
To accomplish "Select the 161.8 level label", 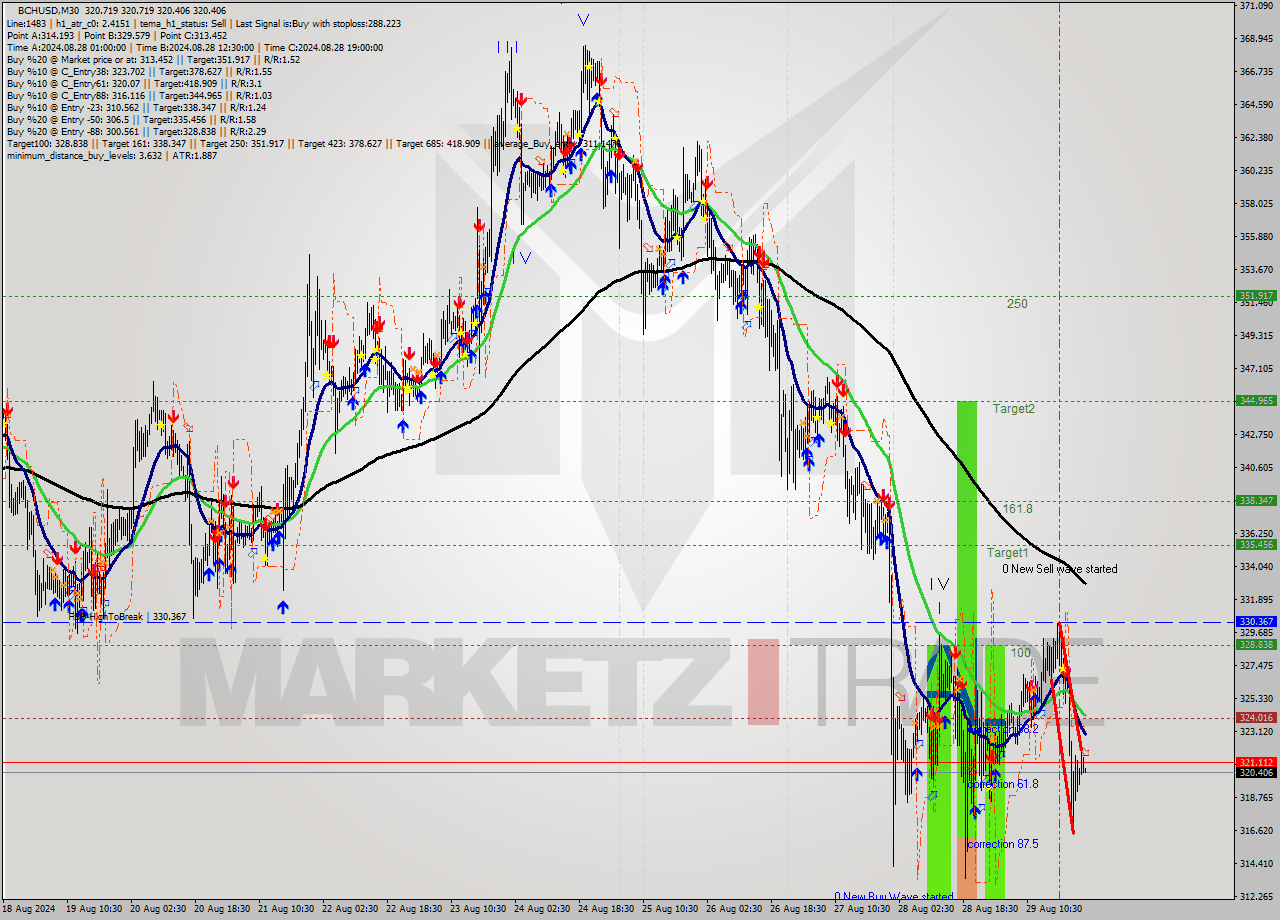I will pos(1017,509).
